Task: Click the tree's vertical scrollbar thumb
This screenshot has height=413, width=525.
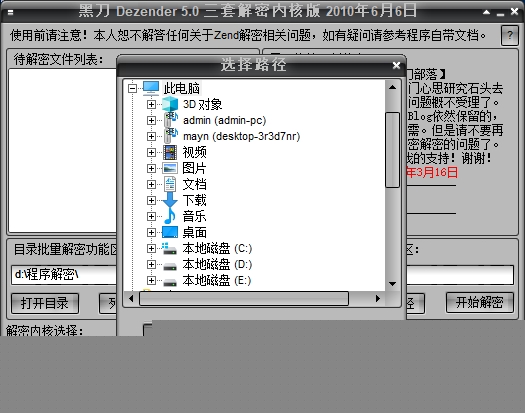Action: (392, 150)
